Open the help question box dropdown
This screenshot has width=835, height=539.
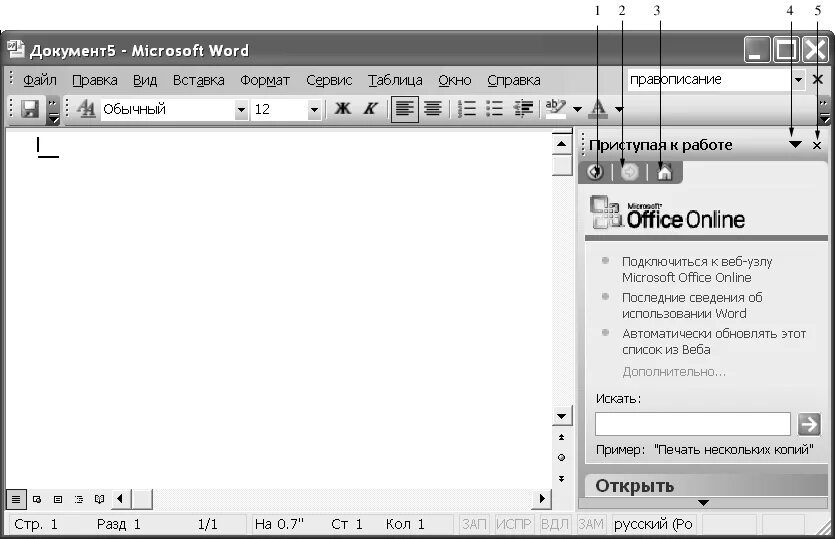click(798, 80)
